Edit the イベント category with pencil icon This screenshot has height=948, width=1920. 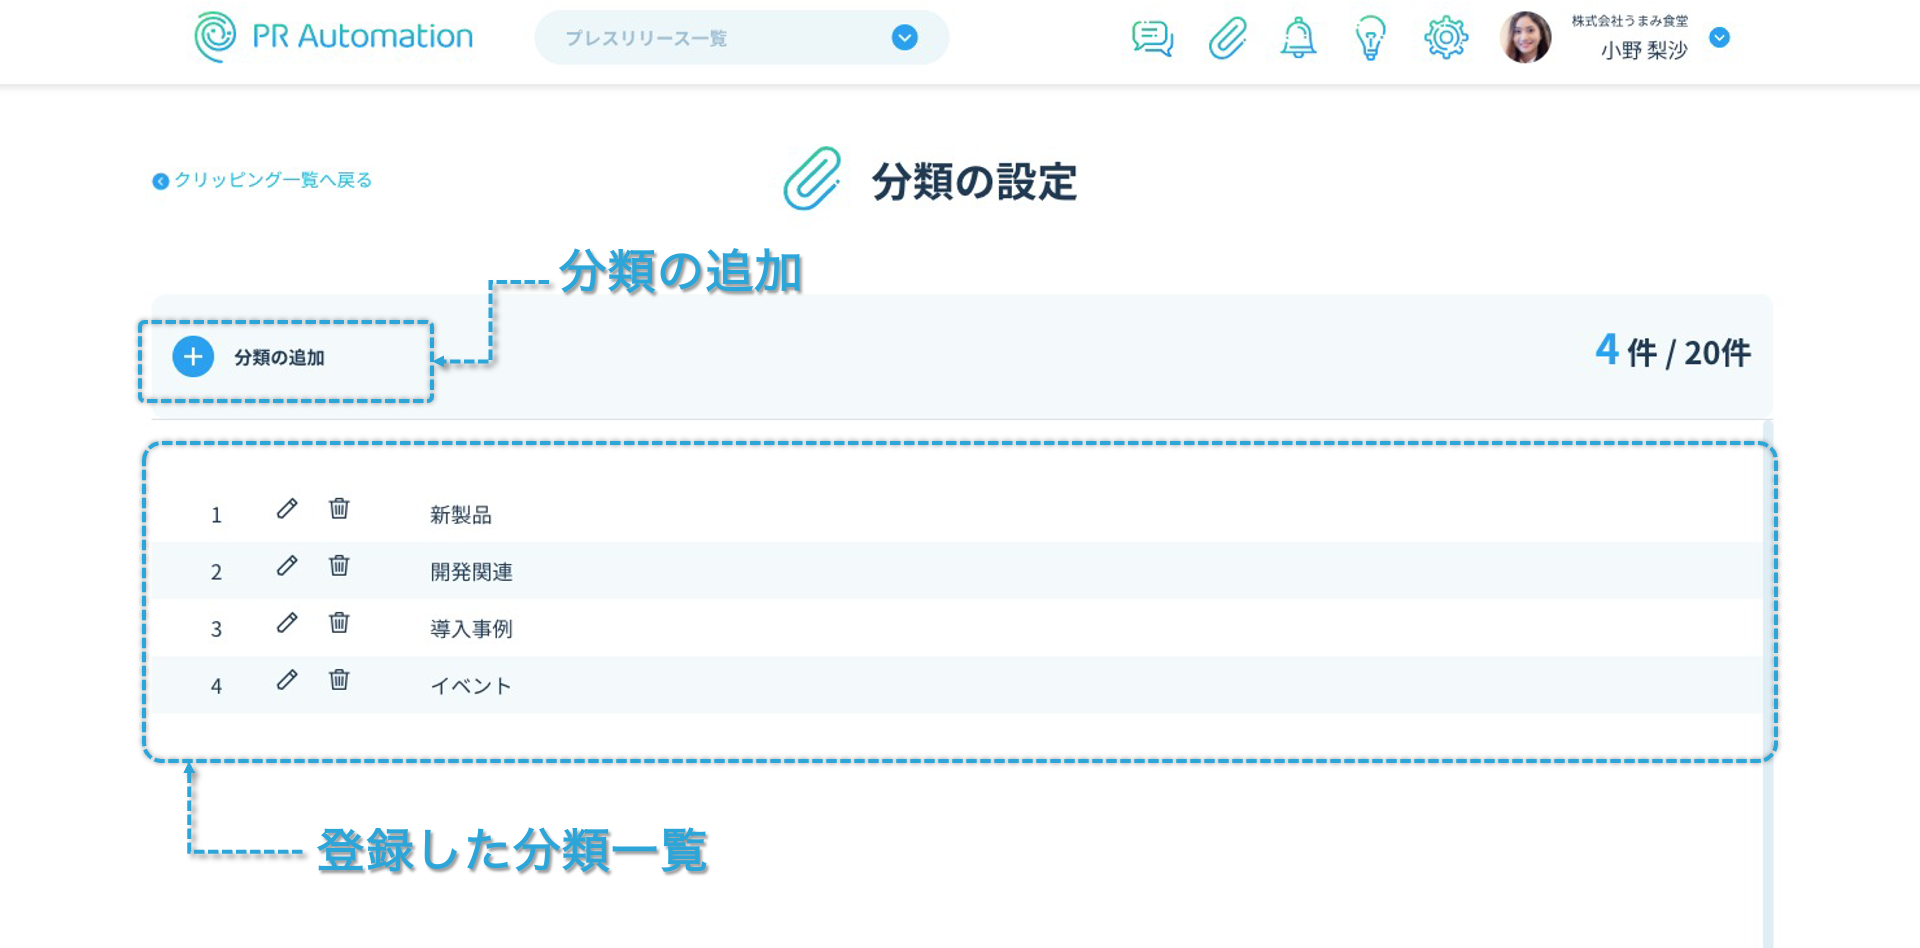click(287, 680)
